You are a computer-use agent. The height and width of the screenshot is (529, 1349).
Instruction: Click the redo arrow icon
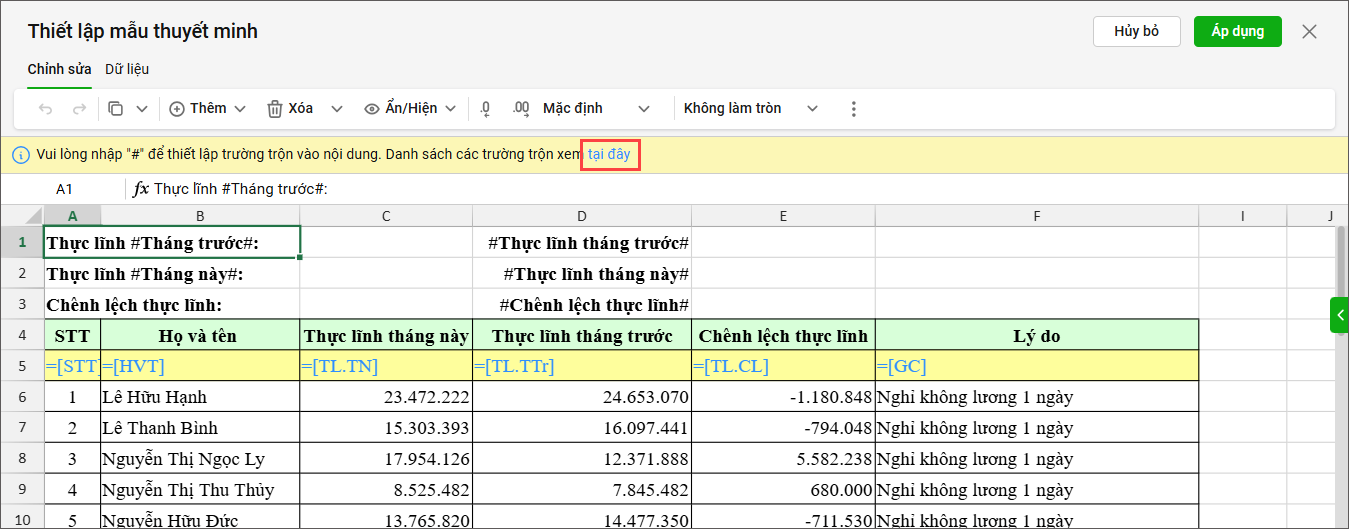[x=79, y=108]
